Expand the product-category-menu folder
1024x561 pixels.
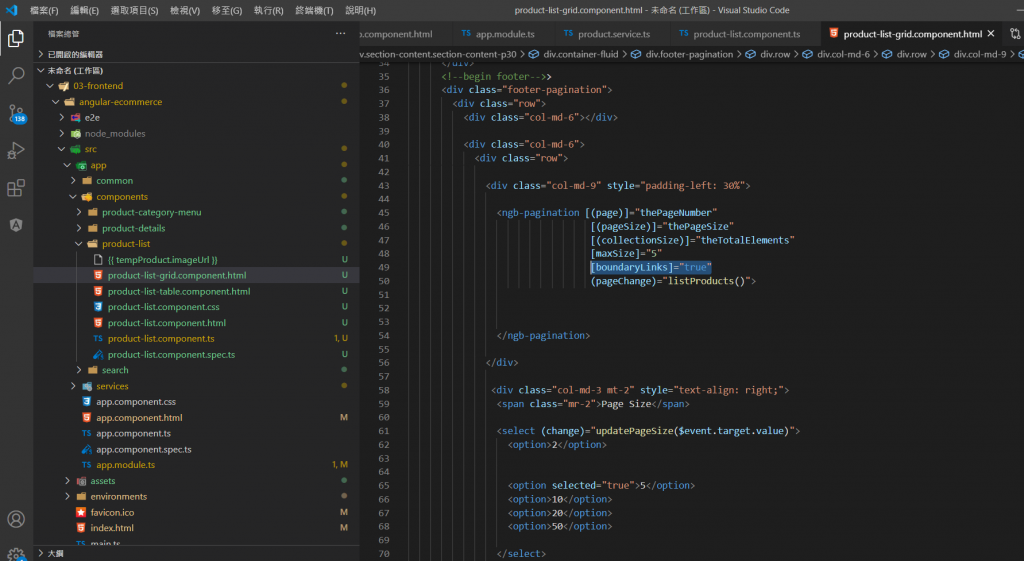pyautogui.click(x=151, y=212)
